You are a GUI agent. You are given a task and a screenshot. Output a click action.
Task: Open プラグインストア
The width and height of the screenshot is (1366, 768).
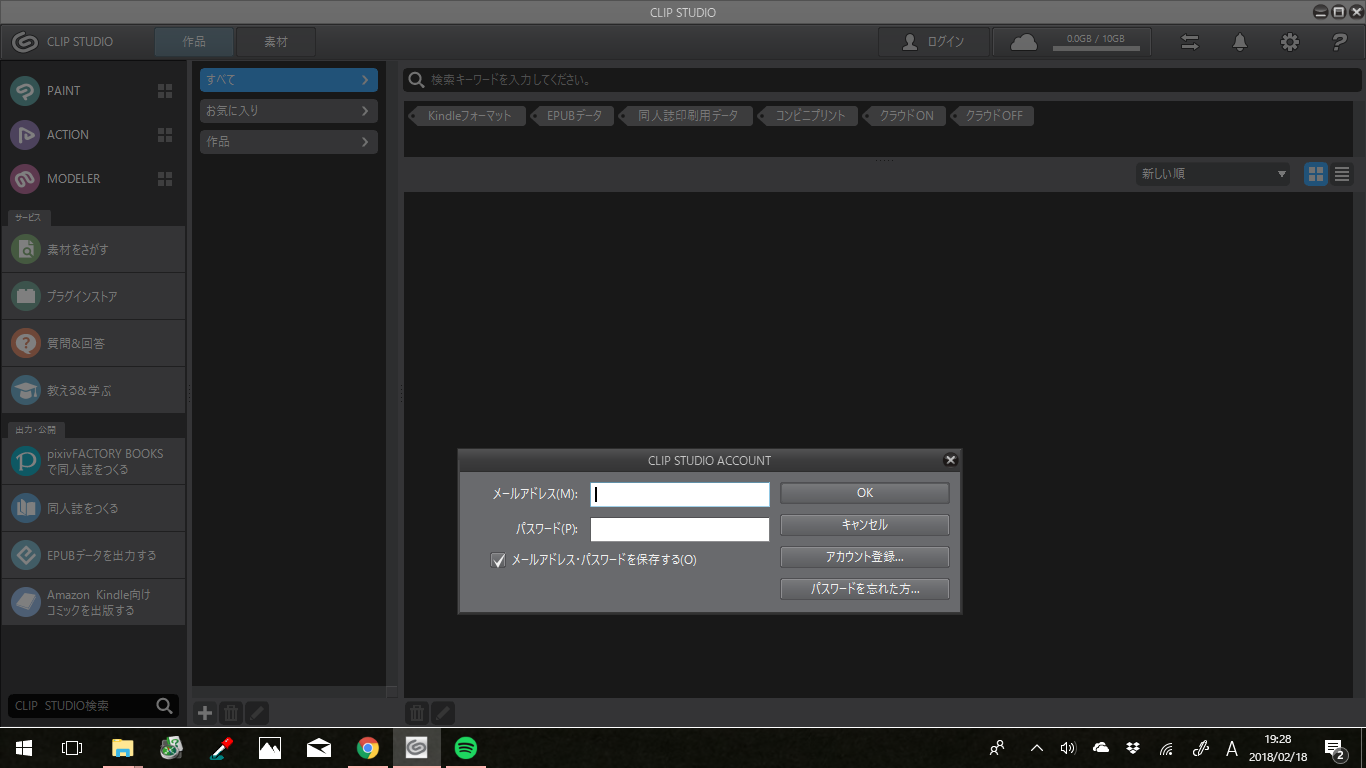click(94, 296)
